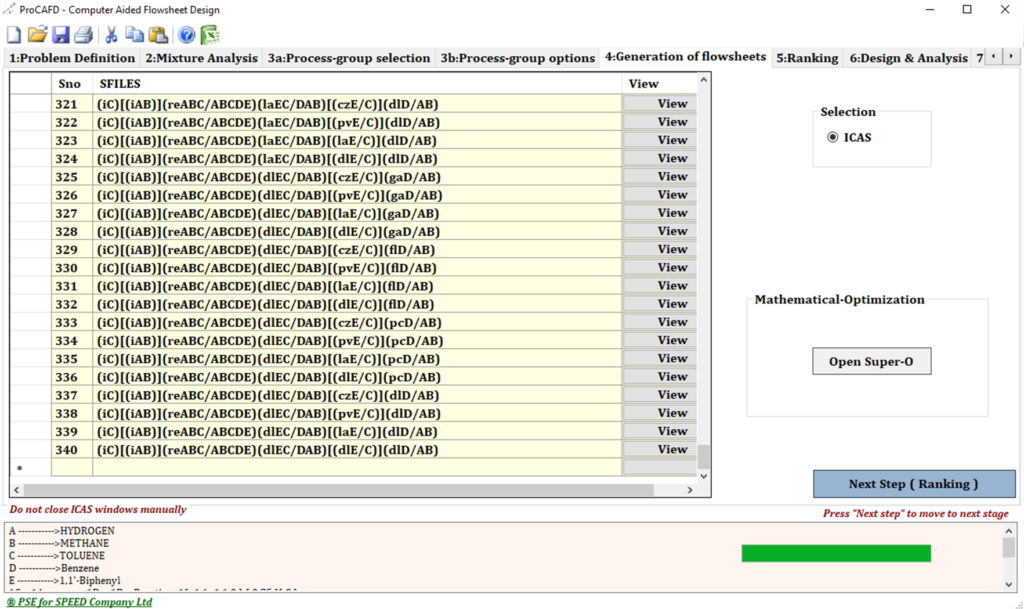Open a file with folder icon
The width and height of the screenshot is (1024, 609).
click(x=37, y=35)
